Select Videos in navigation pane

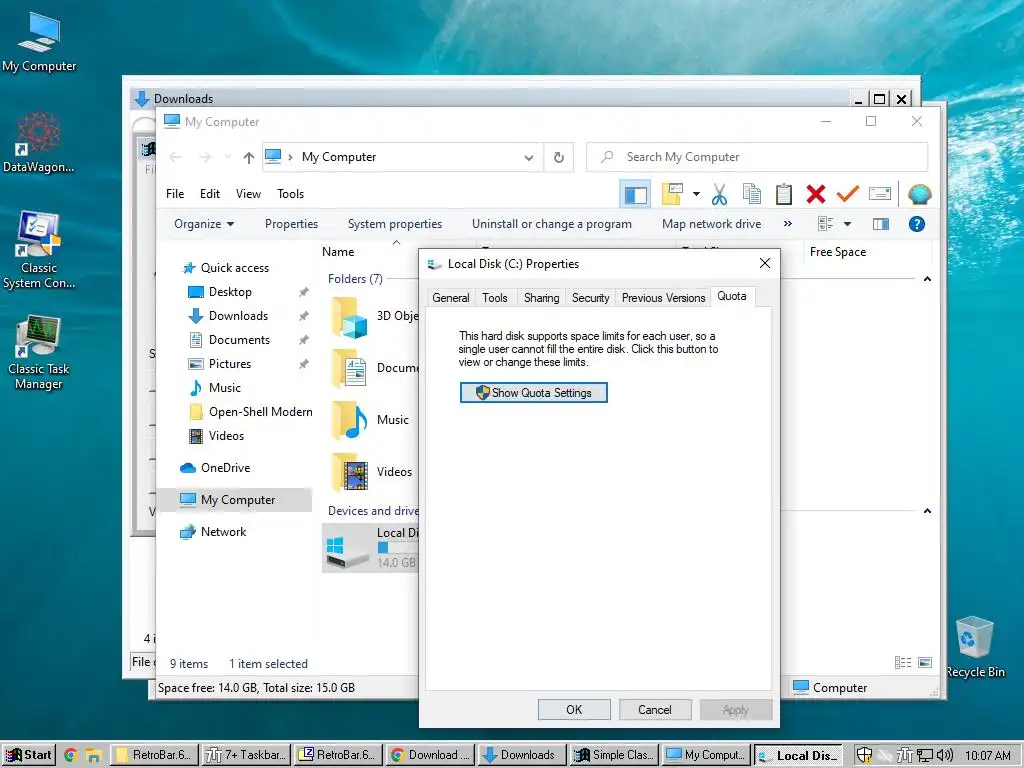pyautogui.click(x=226, y=436)
